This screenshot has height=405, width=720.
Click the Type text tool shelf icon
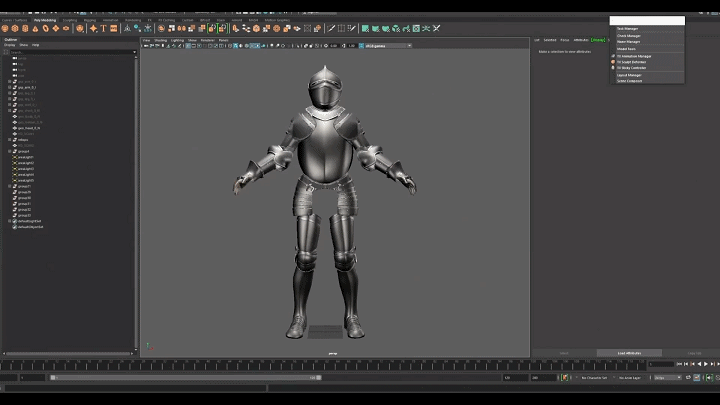point(103,28)
